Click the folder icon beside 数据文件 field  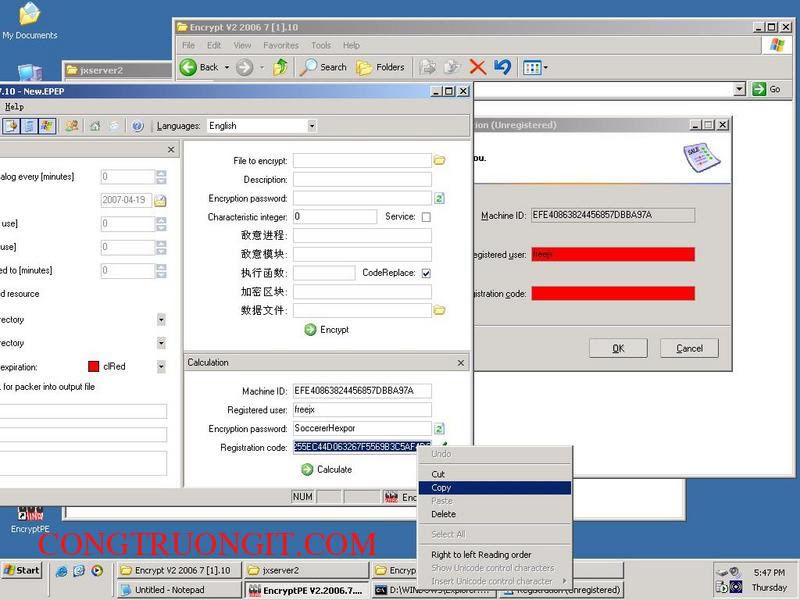click(439, 310)
